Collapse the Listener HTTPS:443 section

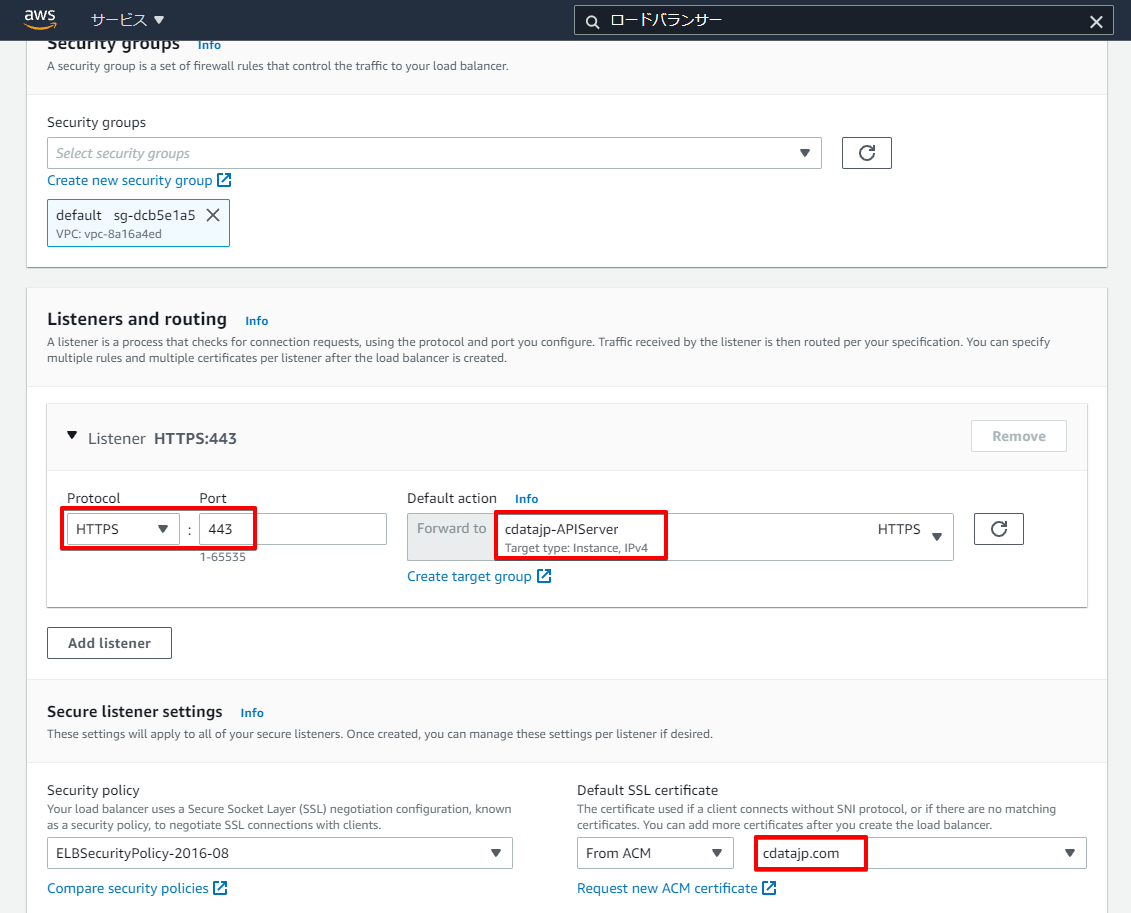(x=71, y=436)
